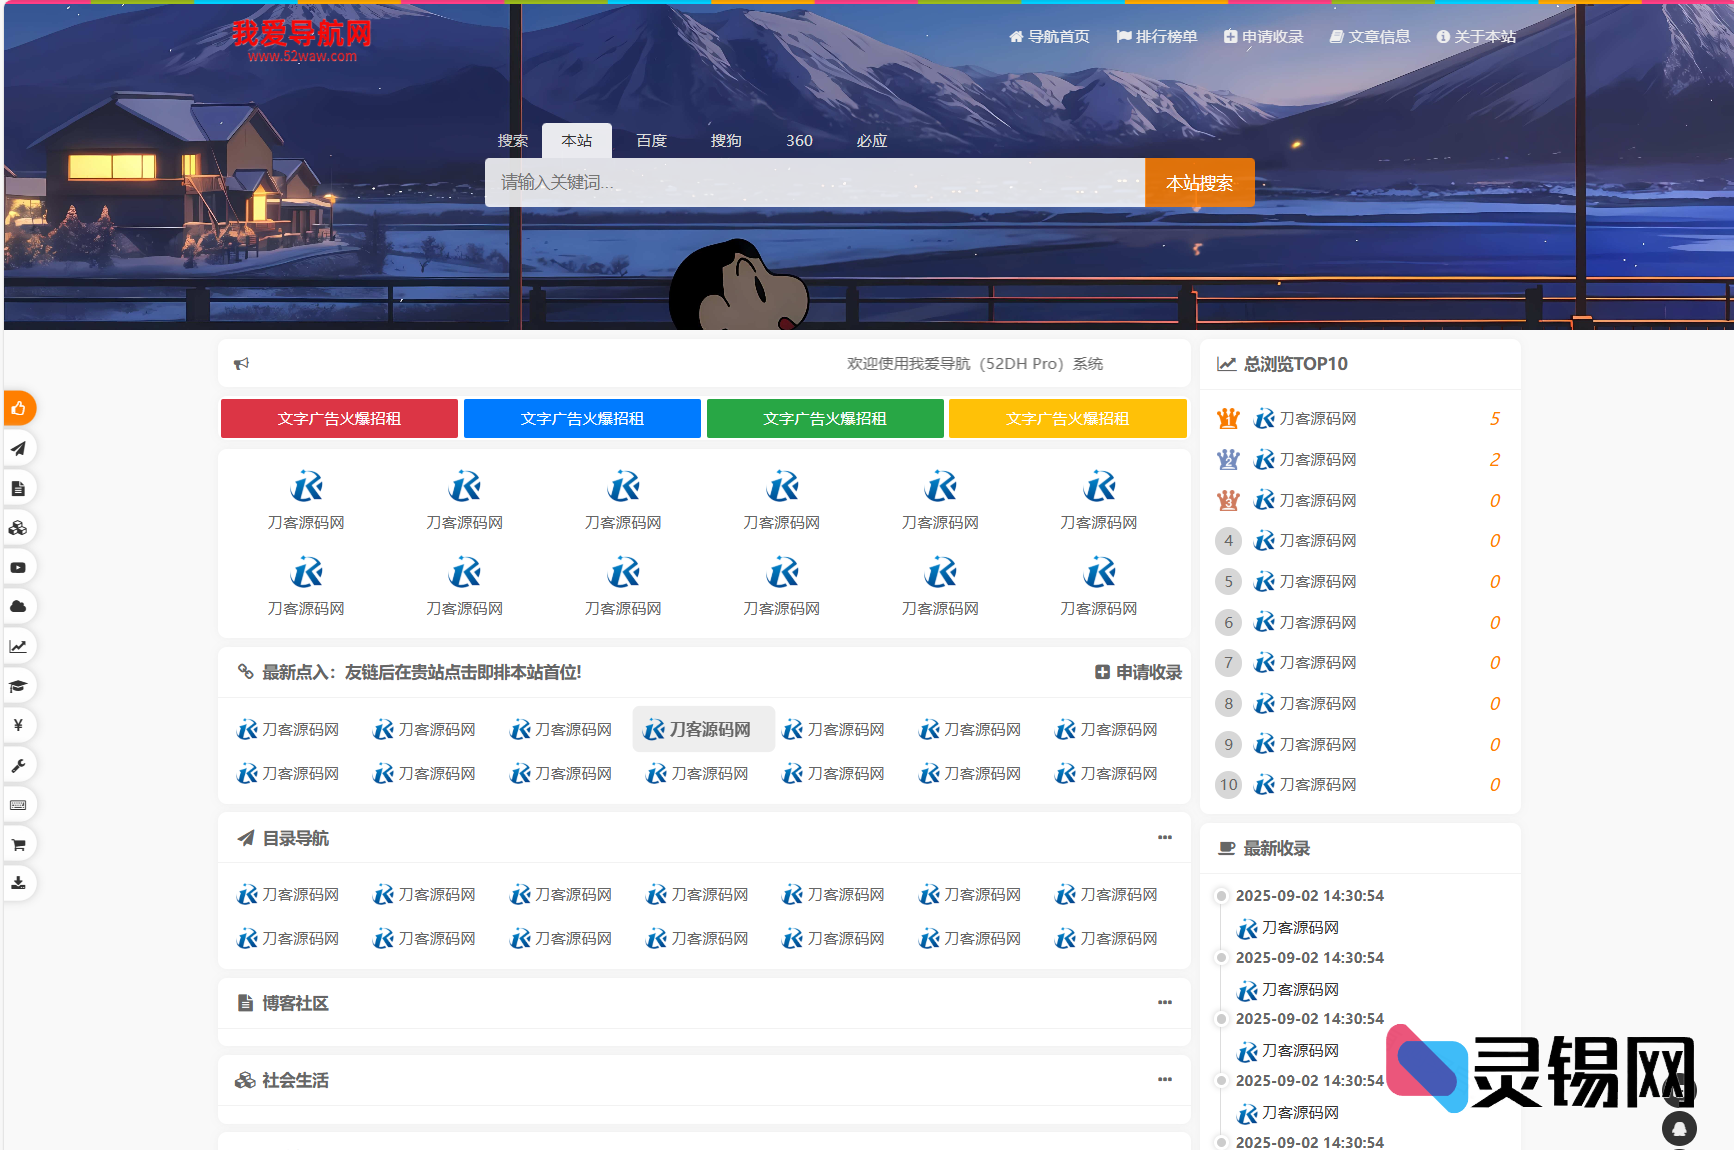Image resolution: width=1734 pixels, height=1150 pixels.
Task: Select the graduation cap sidebar icon
Action: [x=18, y=686]
